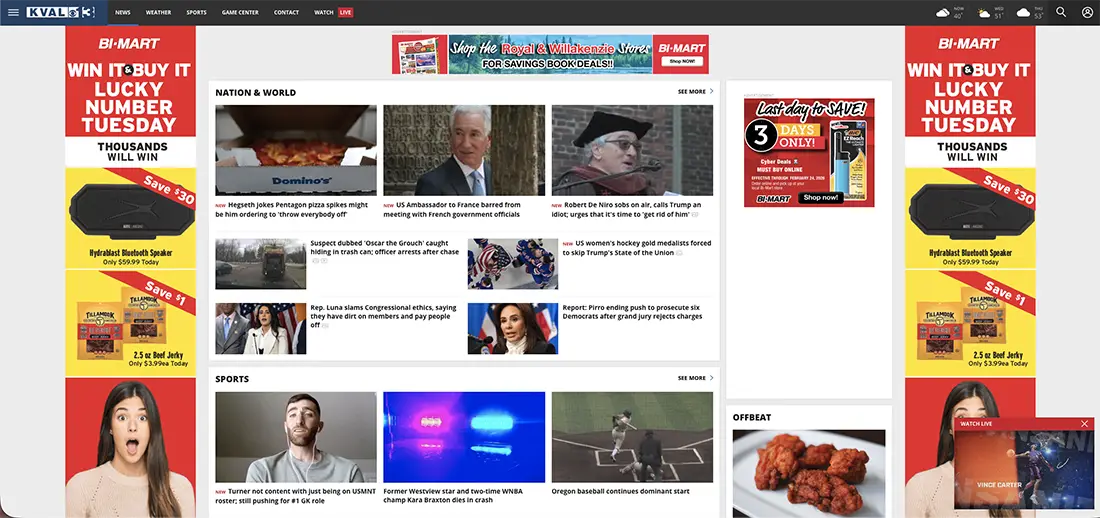View the THU 53° forecast icon

pos(1024,13)
